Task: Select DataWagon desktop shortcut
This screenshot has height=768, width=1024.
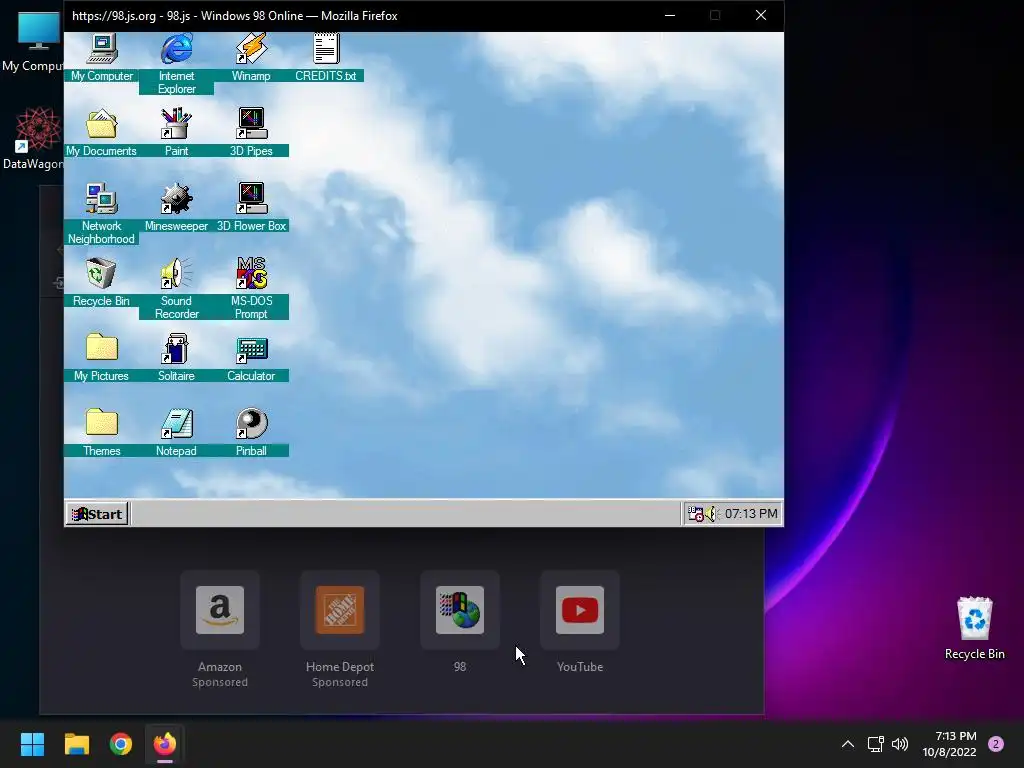Action: click(x=33, y=138)
